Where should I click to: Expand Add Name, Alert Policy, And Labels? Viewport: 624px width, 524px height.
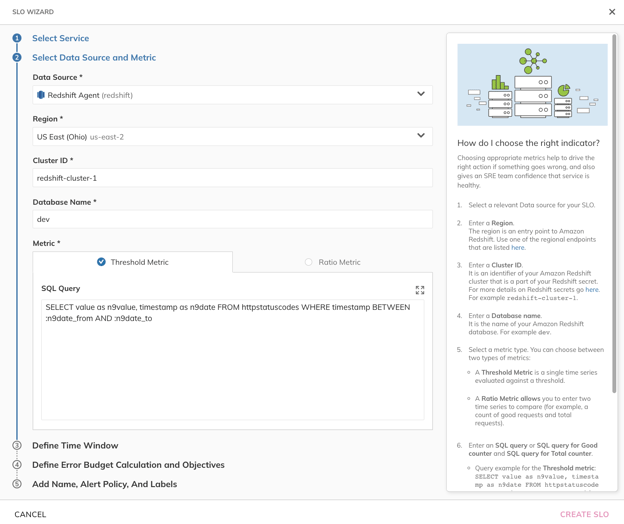tap(105, 484)
